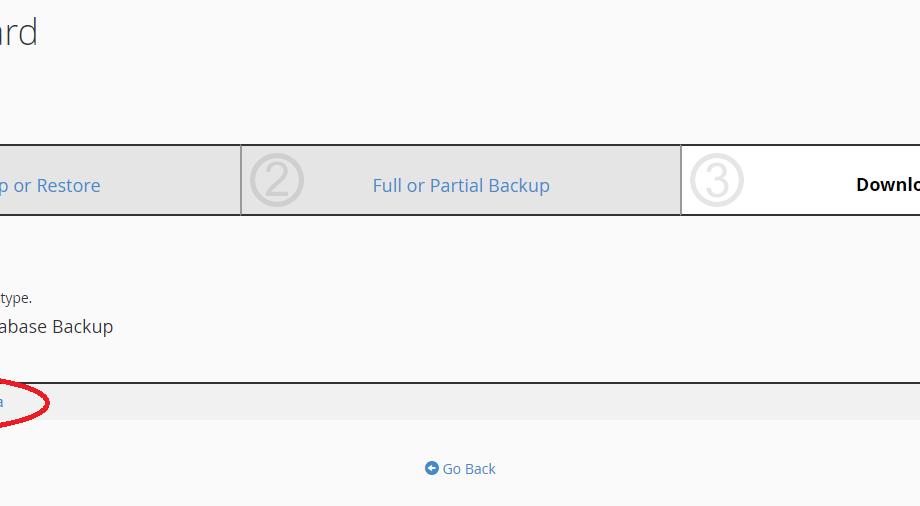Return to the 'Backup or Restore' step link
This screenshot has width=920, height=506.
coord(50,185)
